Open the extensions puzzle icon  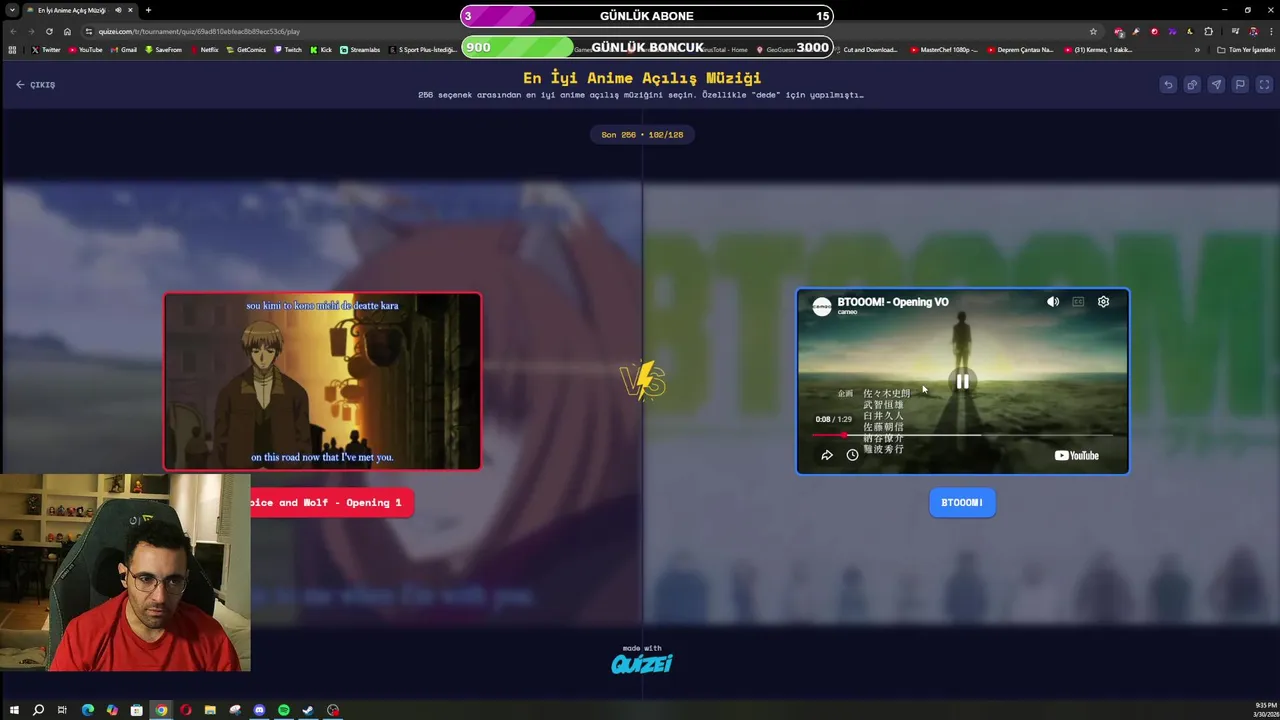1208,31
